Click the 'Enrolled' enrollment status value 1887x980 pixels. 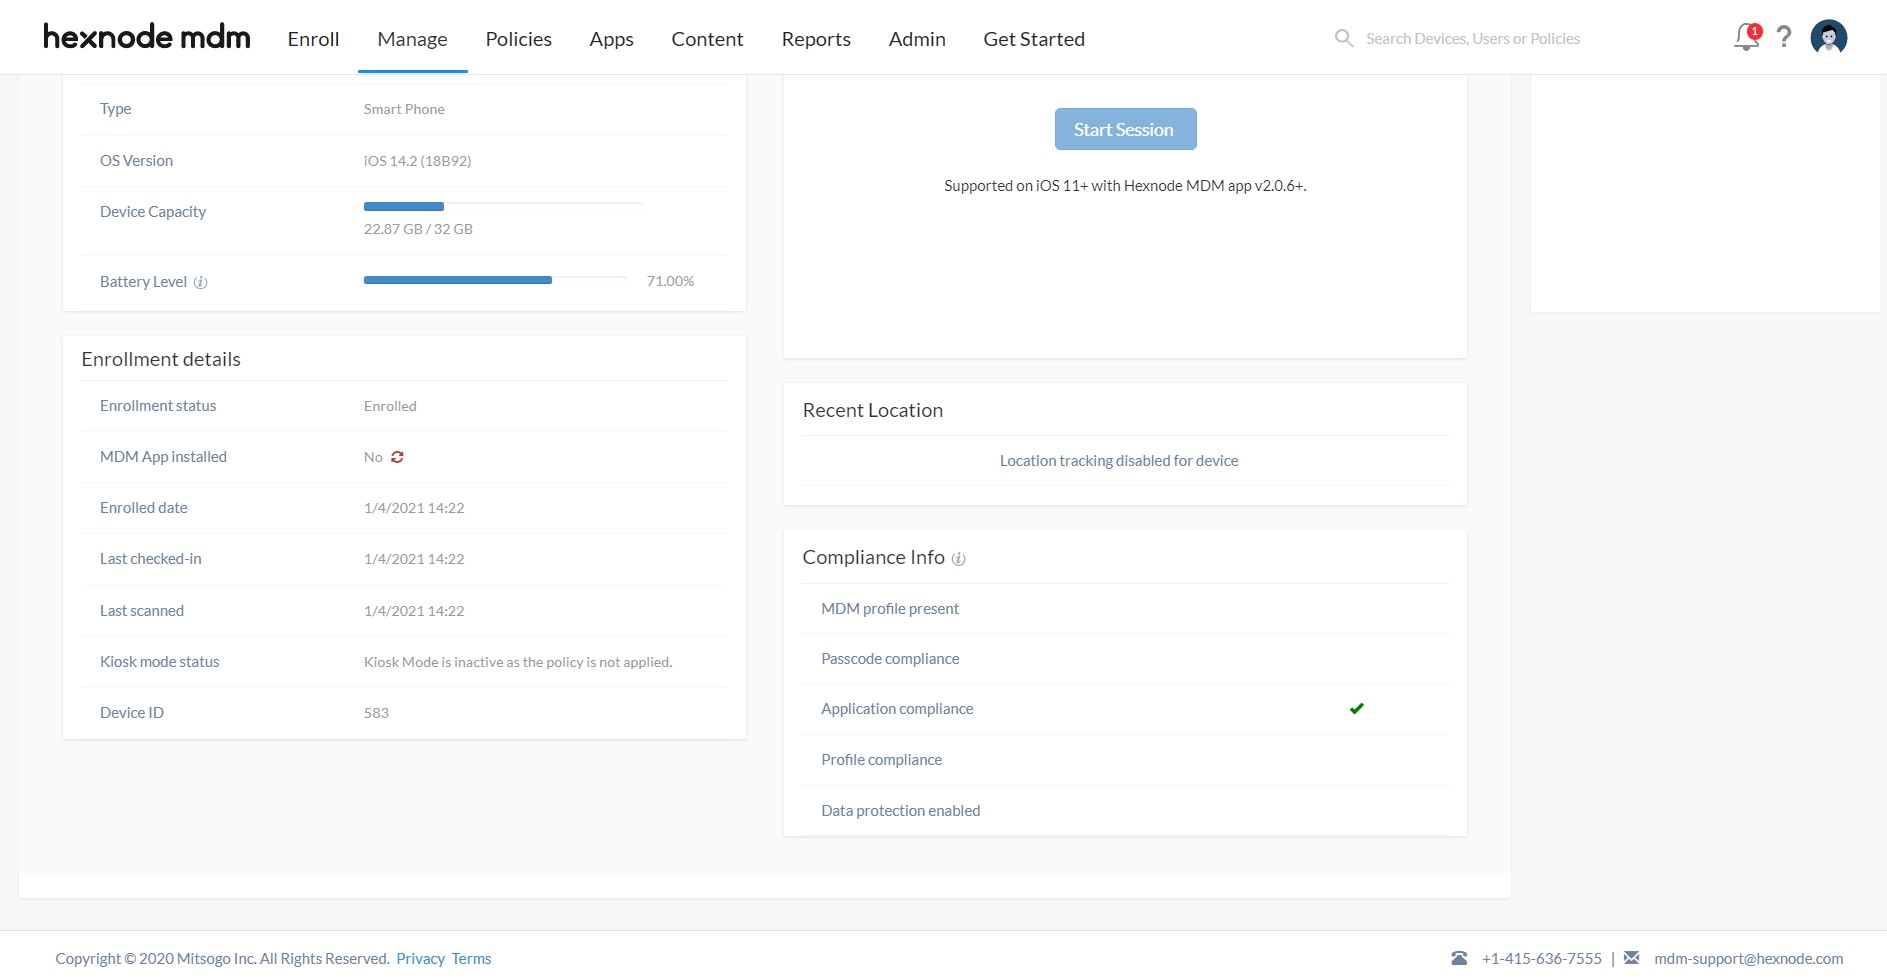point(390,406)
